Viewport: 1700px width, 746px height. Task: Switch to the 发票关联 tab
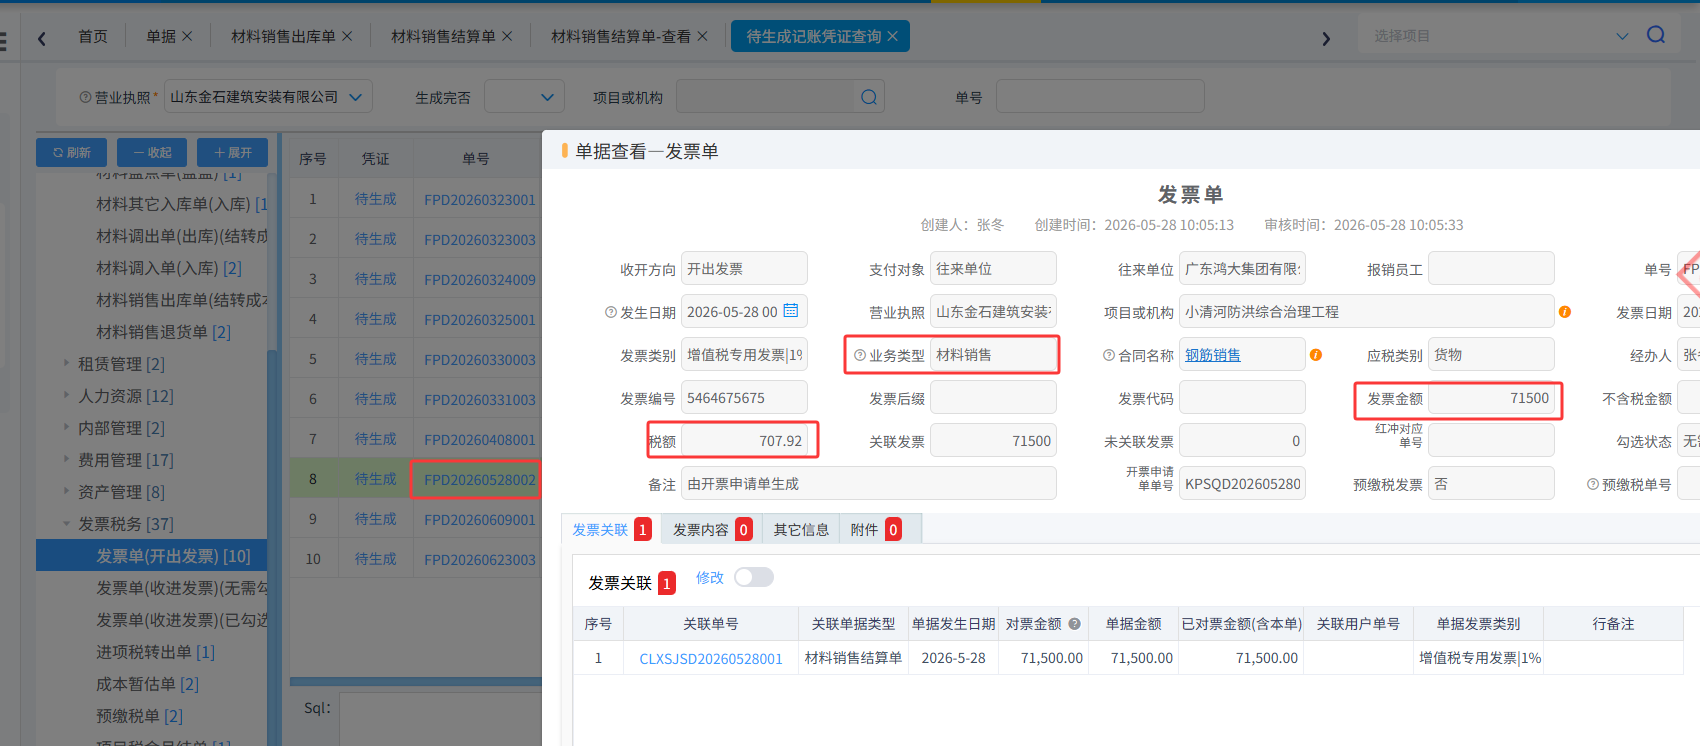[x=611, y=529]
